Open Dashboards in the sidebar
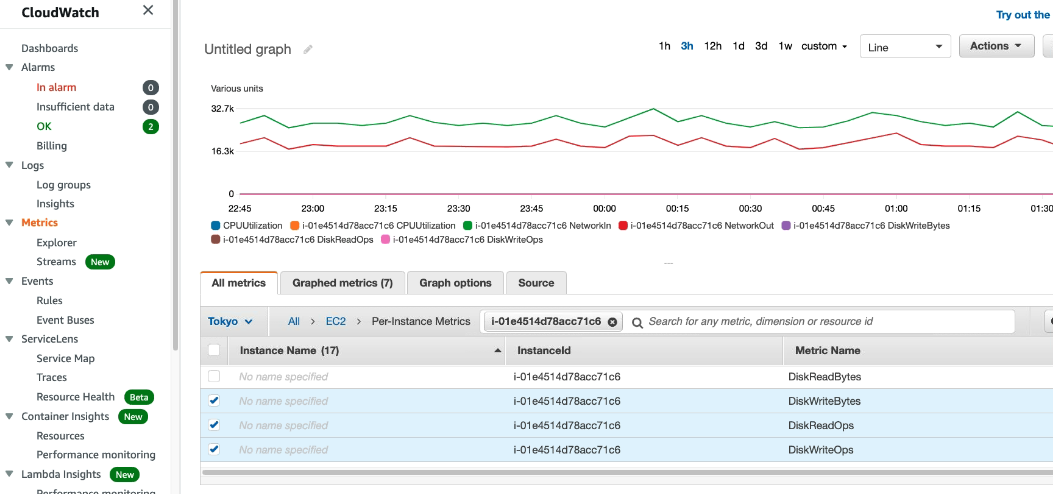 coord(50,48)
